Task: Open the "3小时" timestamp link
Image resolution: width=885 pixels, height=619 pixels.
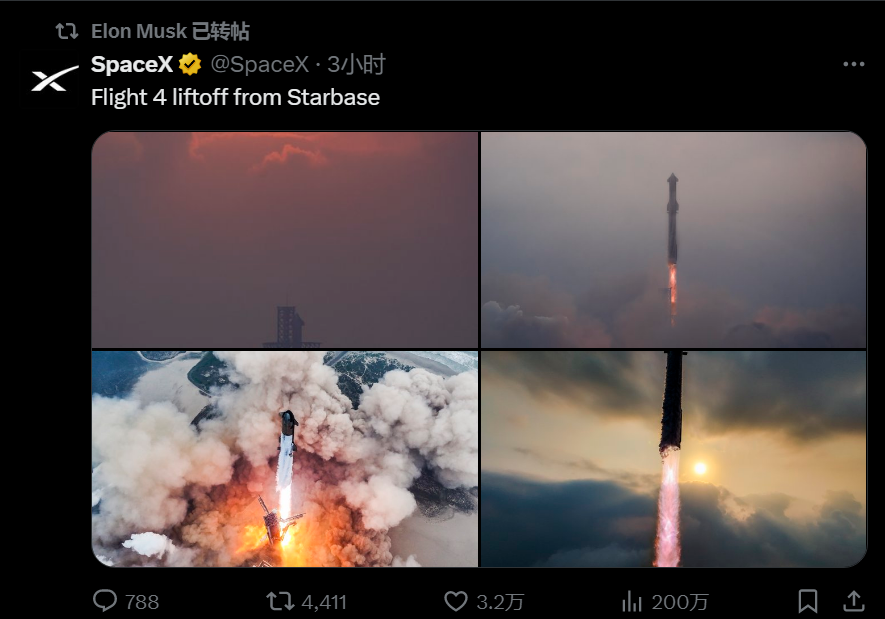Action: click(x=357, y=65)
